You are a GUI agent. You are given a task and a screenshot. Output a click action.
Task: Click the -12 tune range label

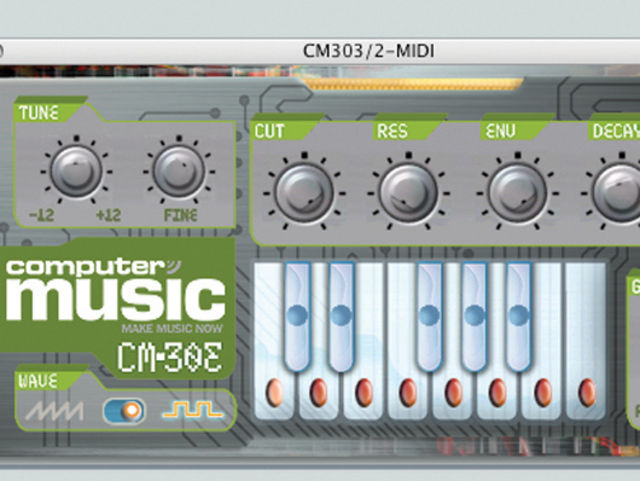[x=42, y=215]
